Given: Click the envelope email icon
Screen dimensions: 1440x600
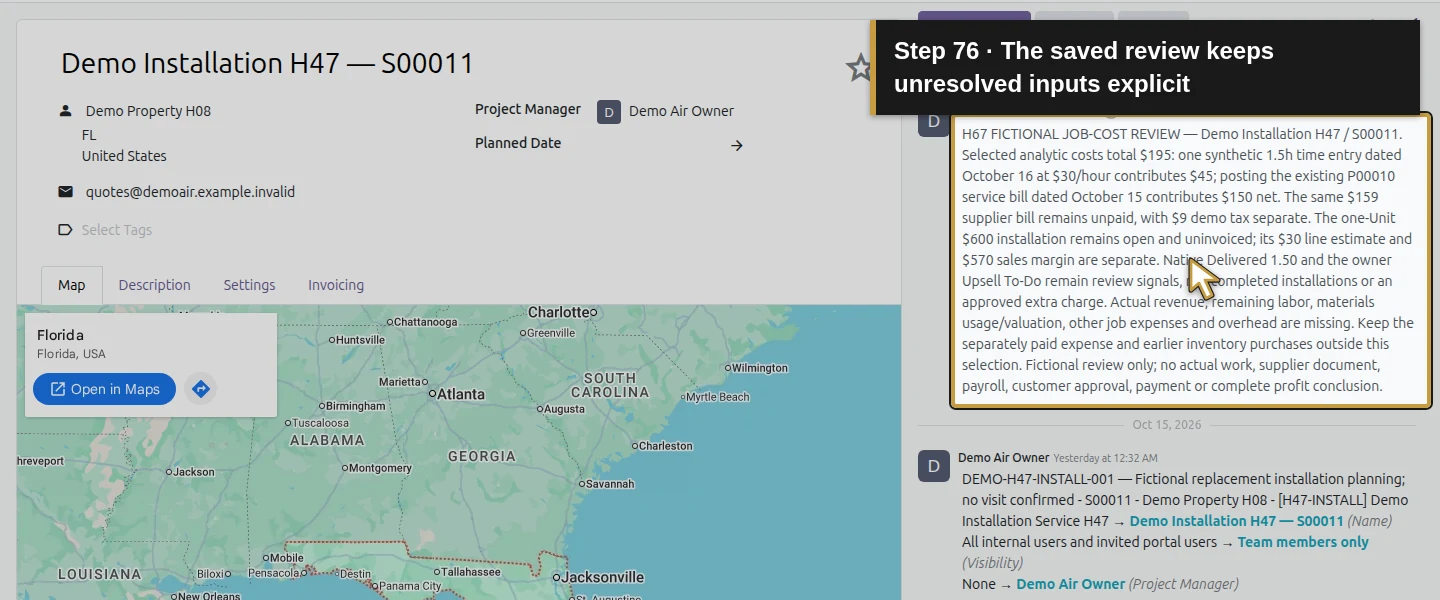Looking at the screenshot, I should point(66,192).
